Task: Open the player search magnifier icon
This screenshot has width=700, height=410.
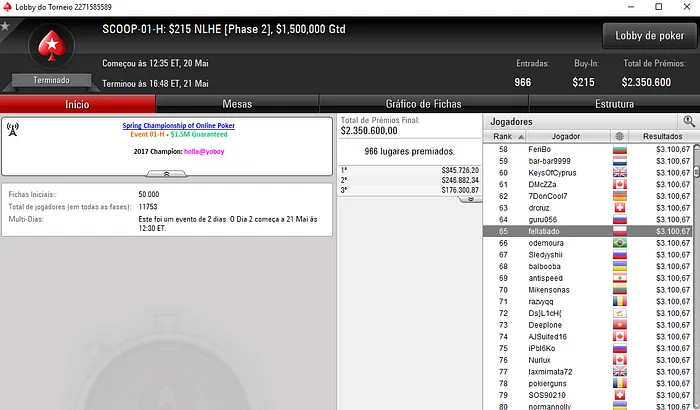Action: coord(689,121)
